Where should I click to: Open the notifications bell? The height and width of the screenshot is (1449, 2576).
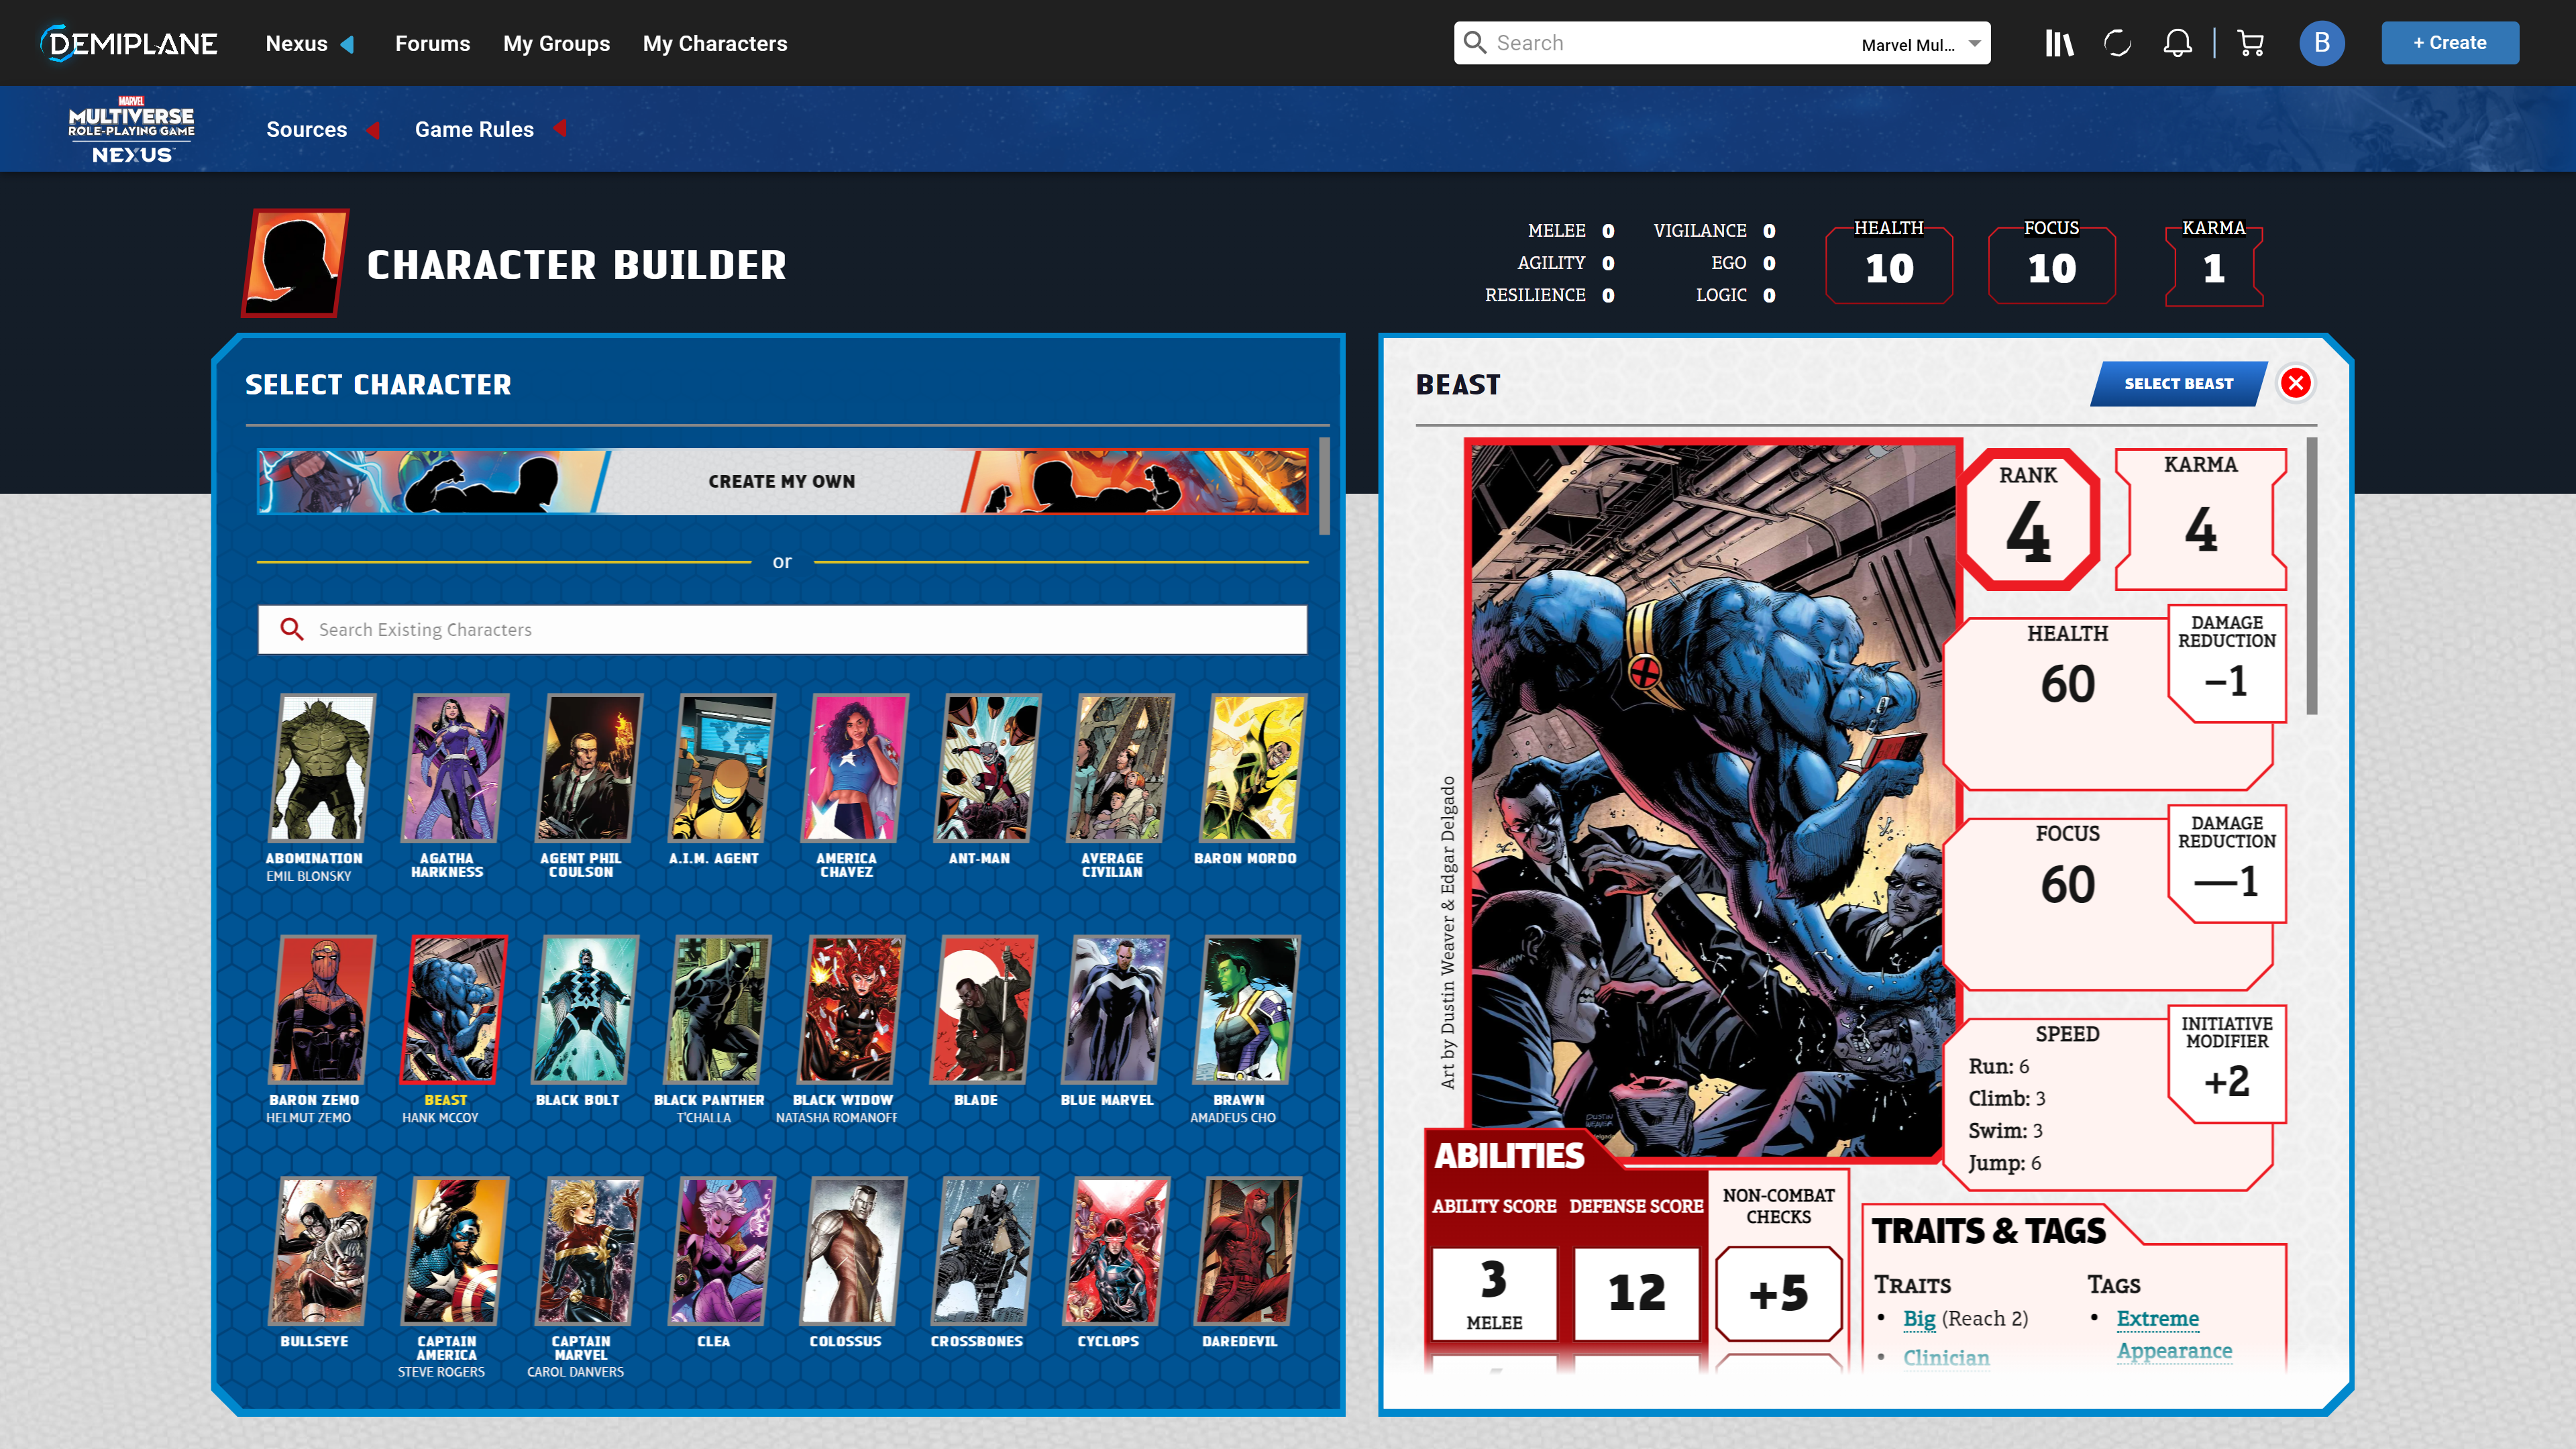coord(2177,43)
